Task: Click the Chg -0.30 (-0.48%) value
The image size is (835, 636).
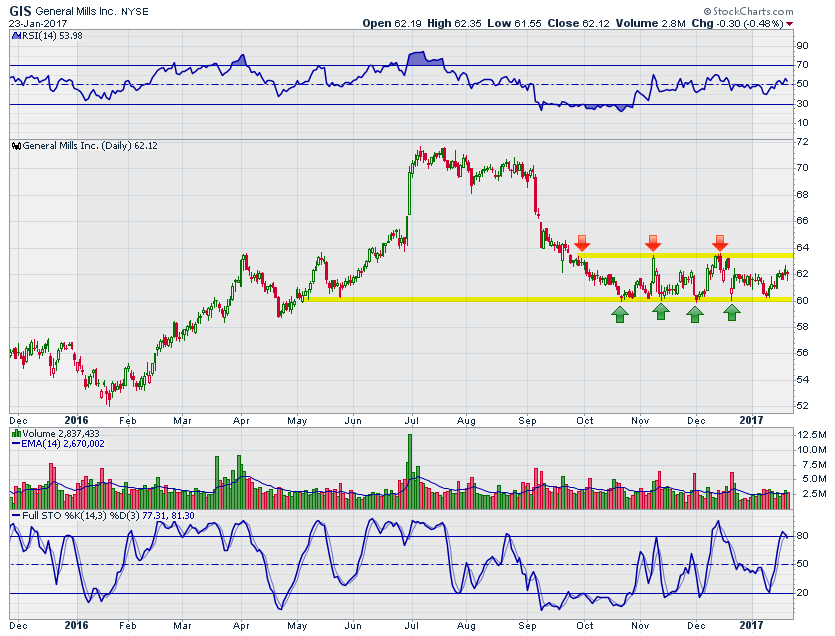Action: pyautogui.click(x=737, y=23)
